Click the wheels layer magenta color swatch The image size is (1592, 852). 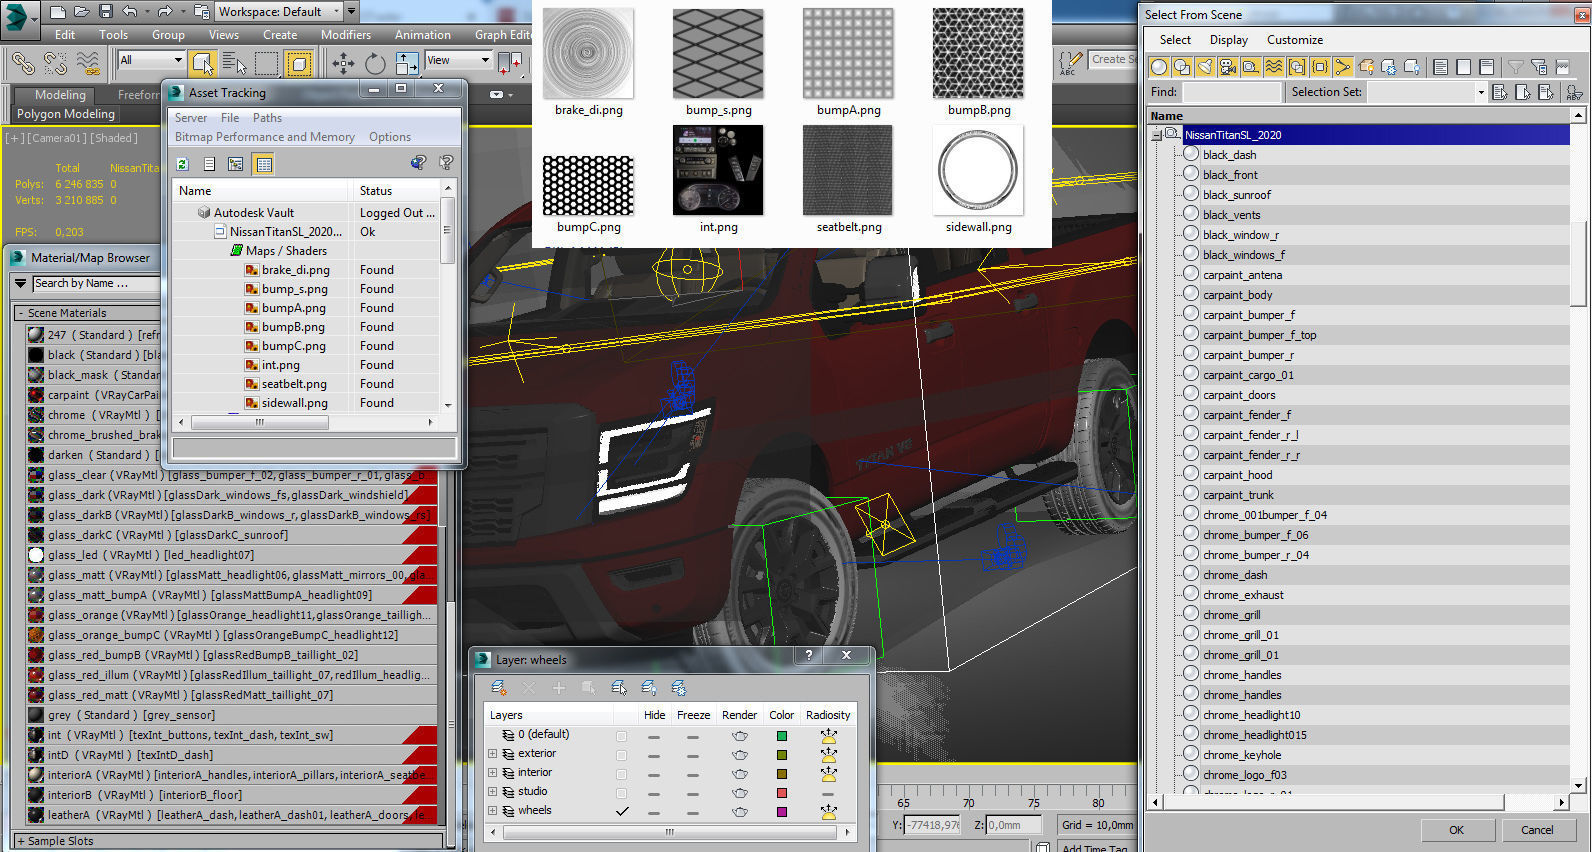(x=781, y=812)
